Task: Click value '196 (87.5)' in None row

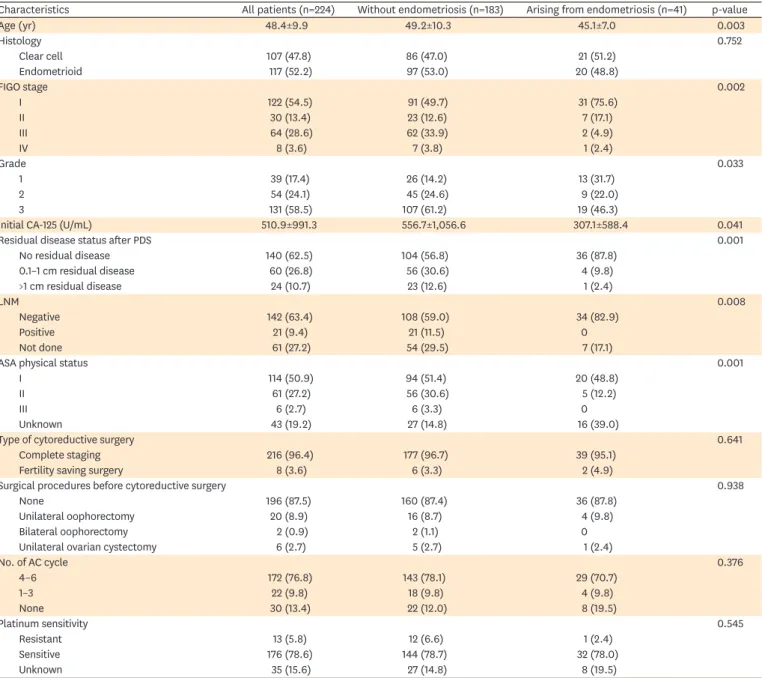Action: coord(288,501)
